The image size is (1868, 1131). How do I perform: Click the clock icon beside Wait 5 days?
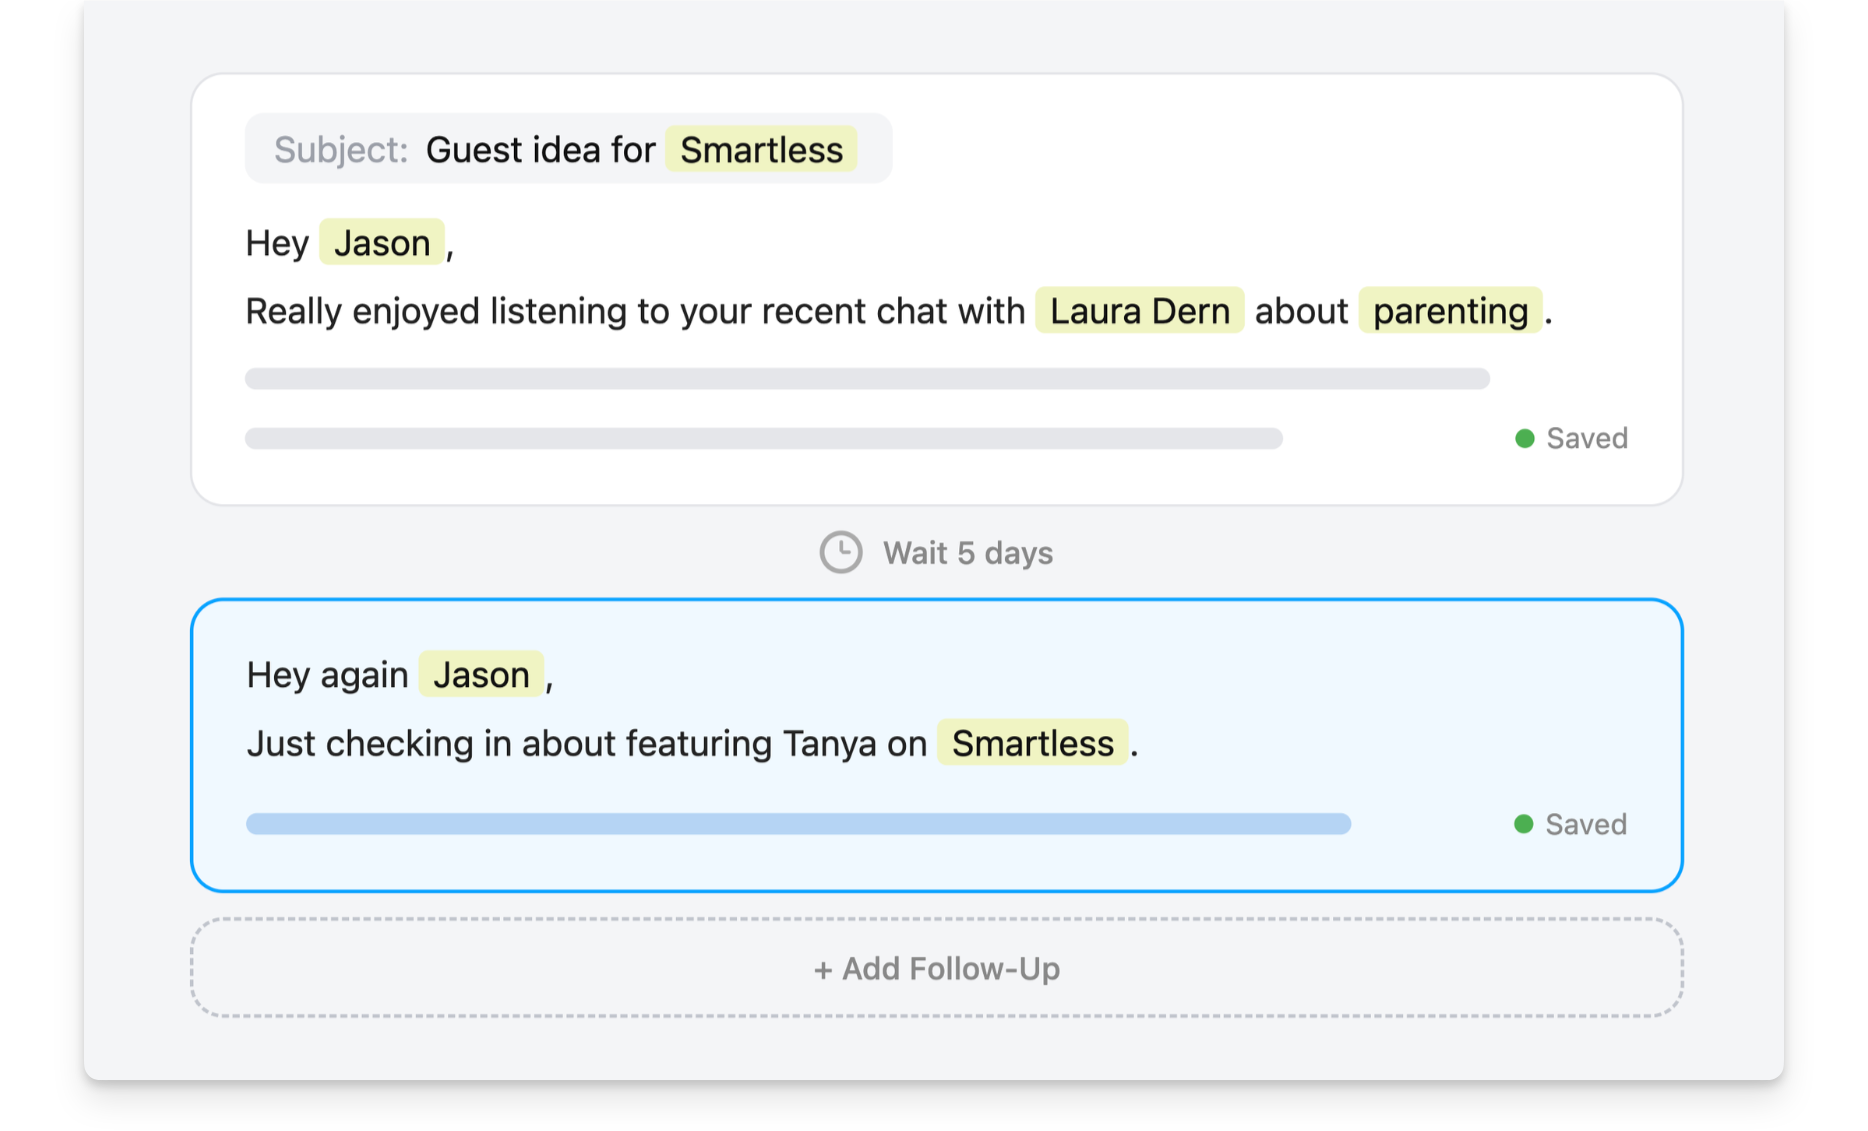(x=840, y=552)
